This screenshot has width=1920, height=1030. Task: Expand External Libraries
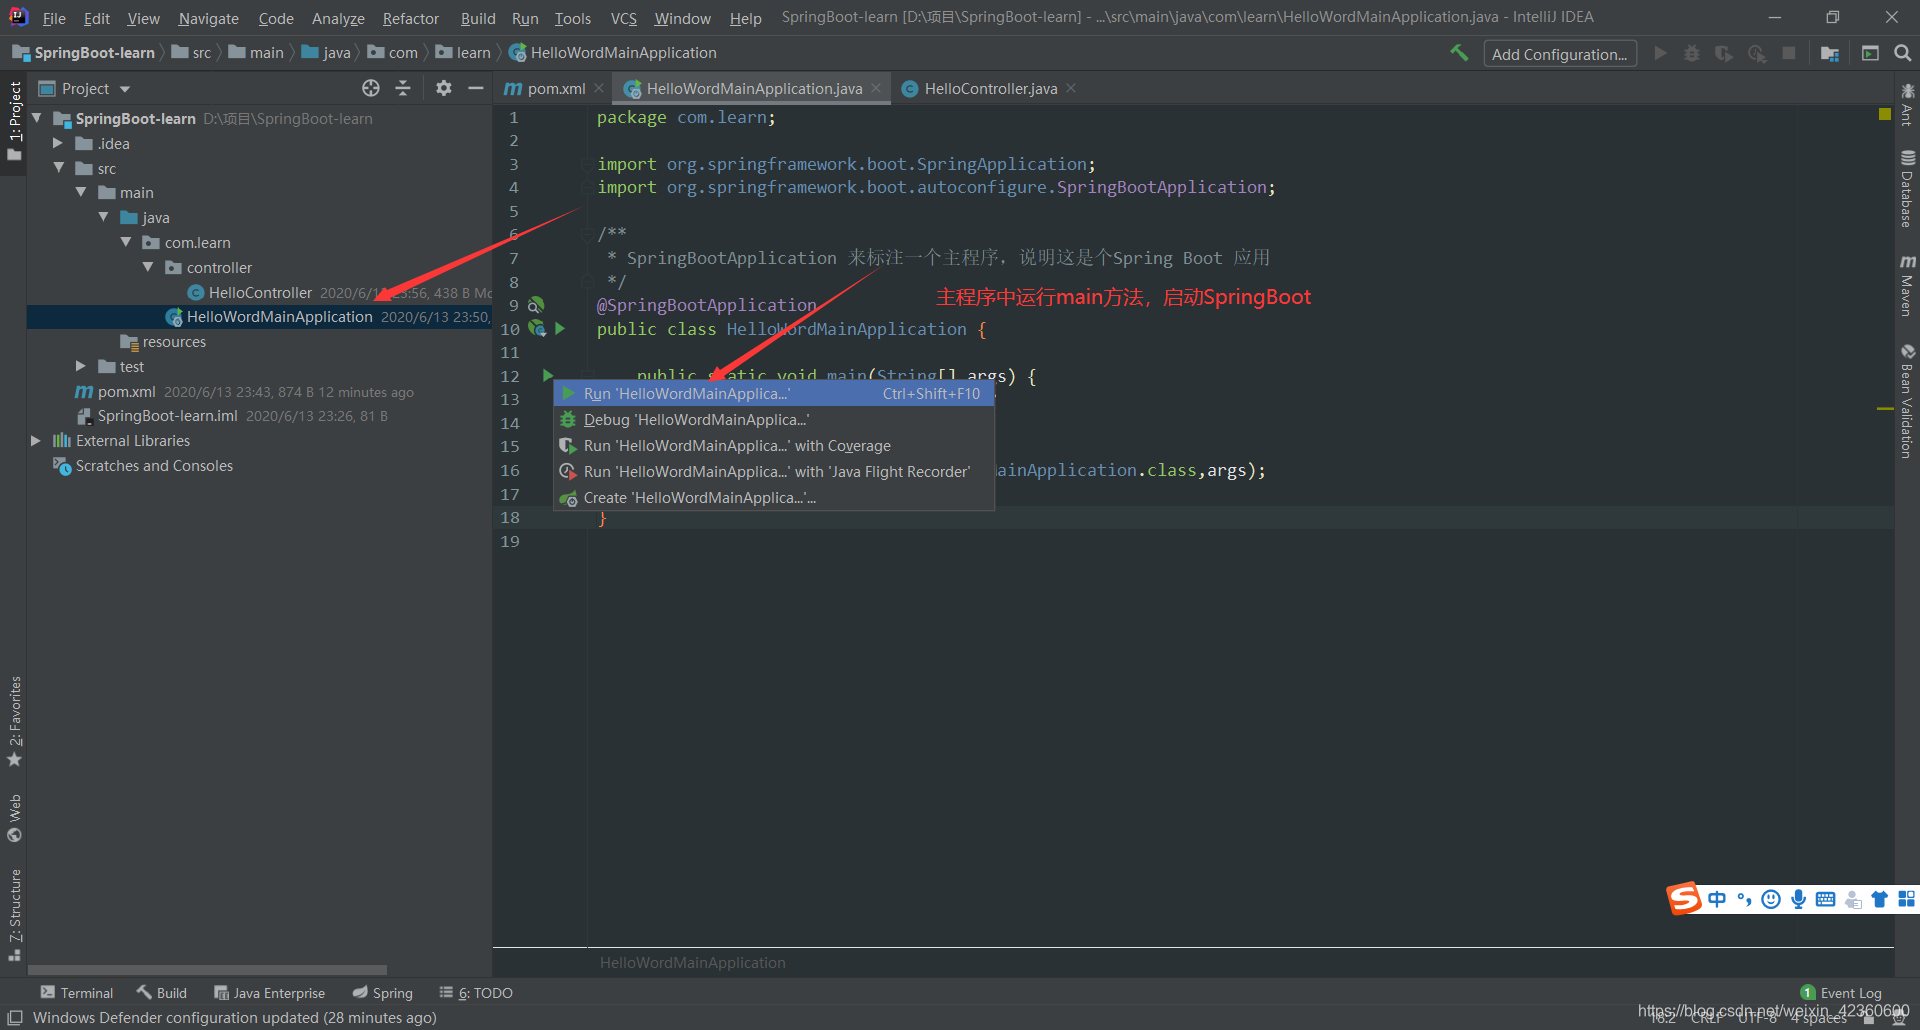(36, 440)
